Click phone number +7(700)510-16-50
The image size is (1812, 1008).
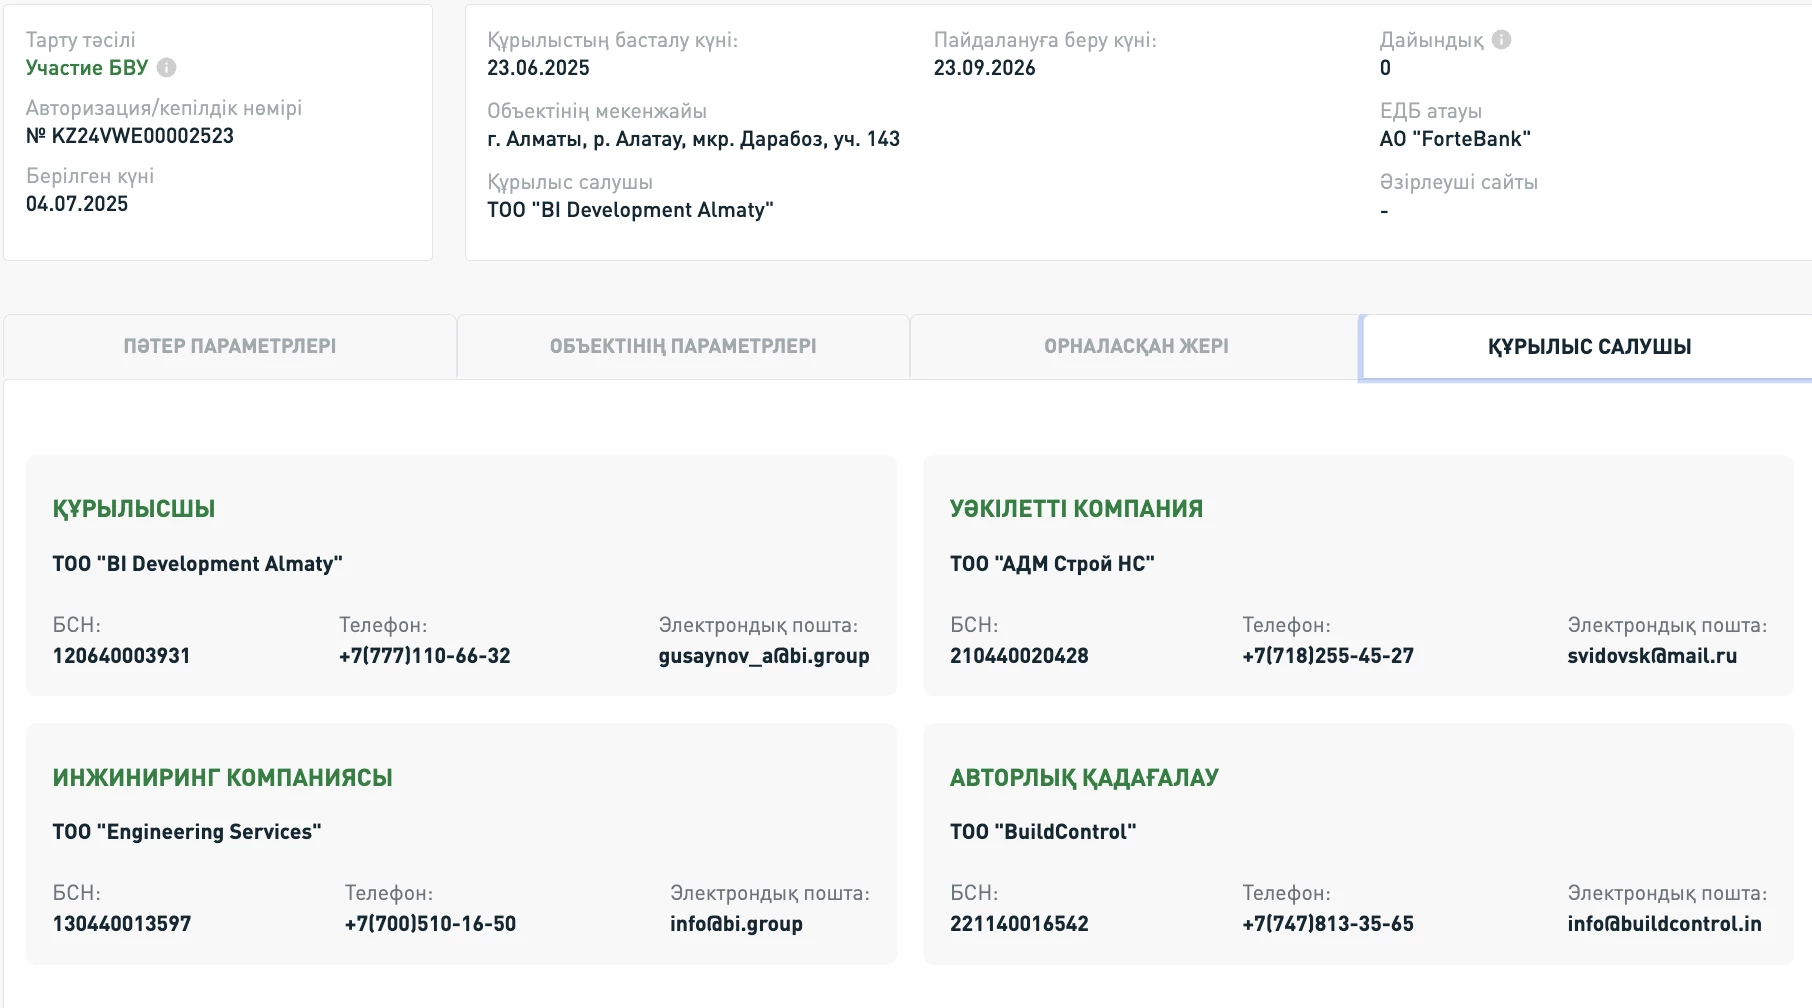(430, 924)
